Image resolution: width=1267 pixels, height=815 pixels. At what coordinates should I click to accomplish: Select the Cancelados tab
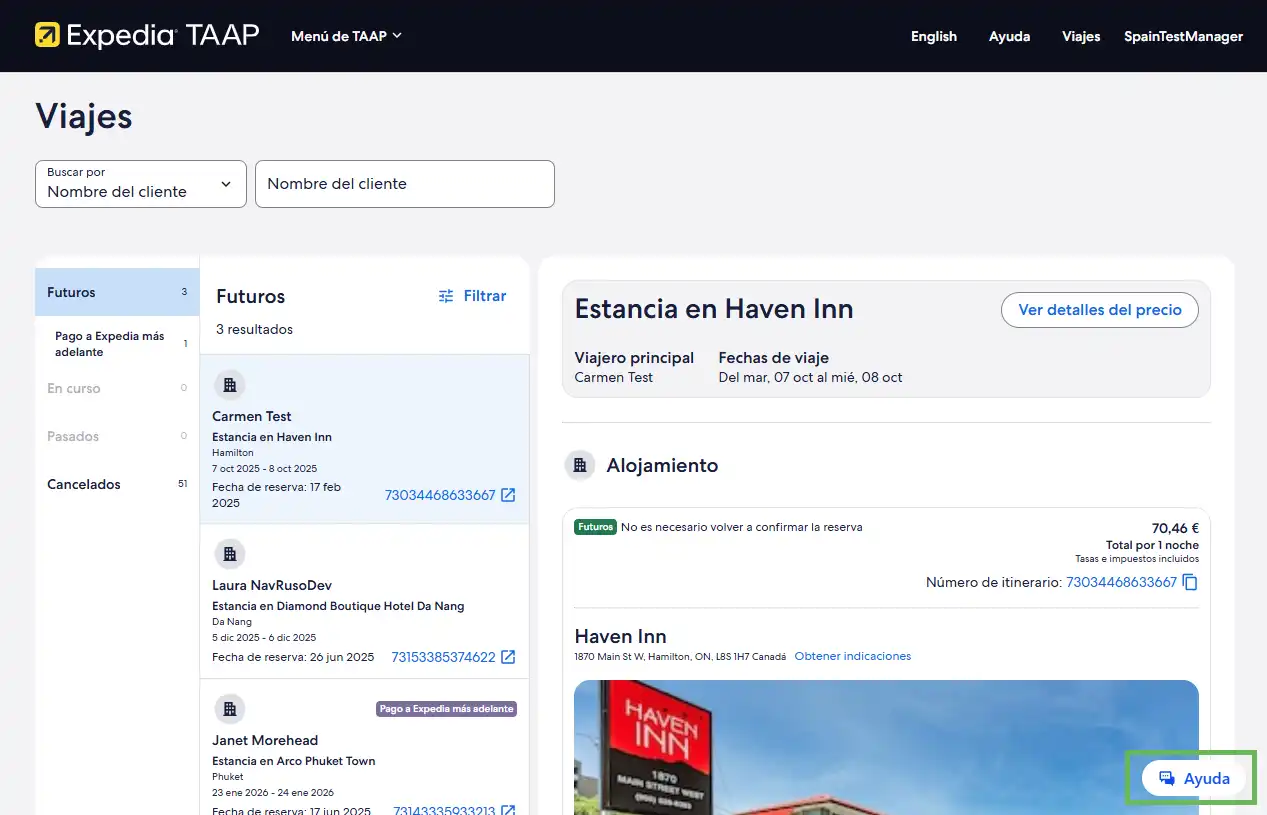(117, 484)
